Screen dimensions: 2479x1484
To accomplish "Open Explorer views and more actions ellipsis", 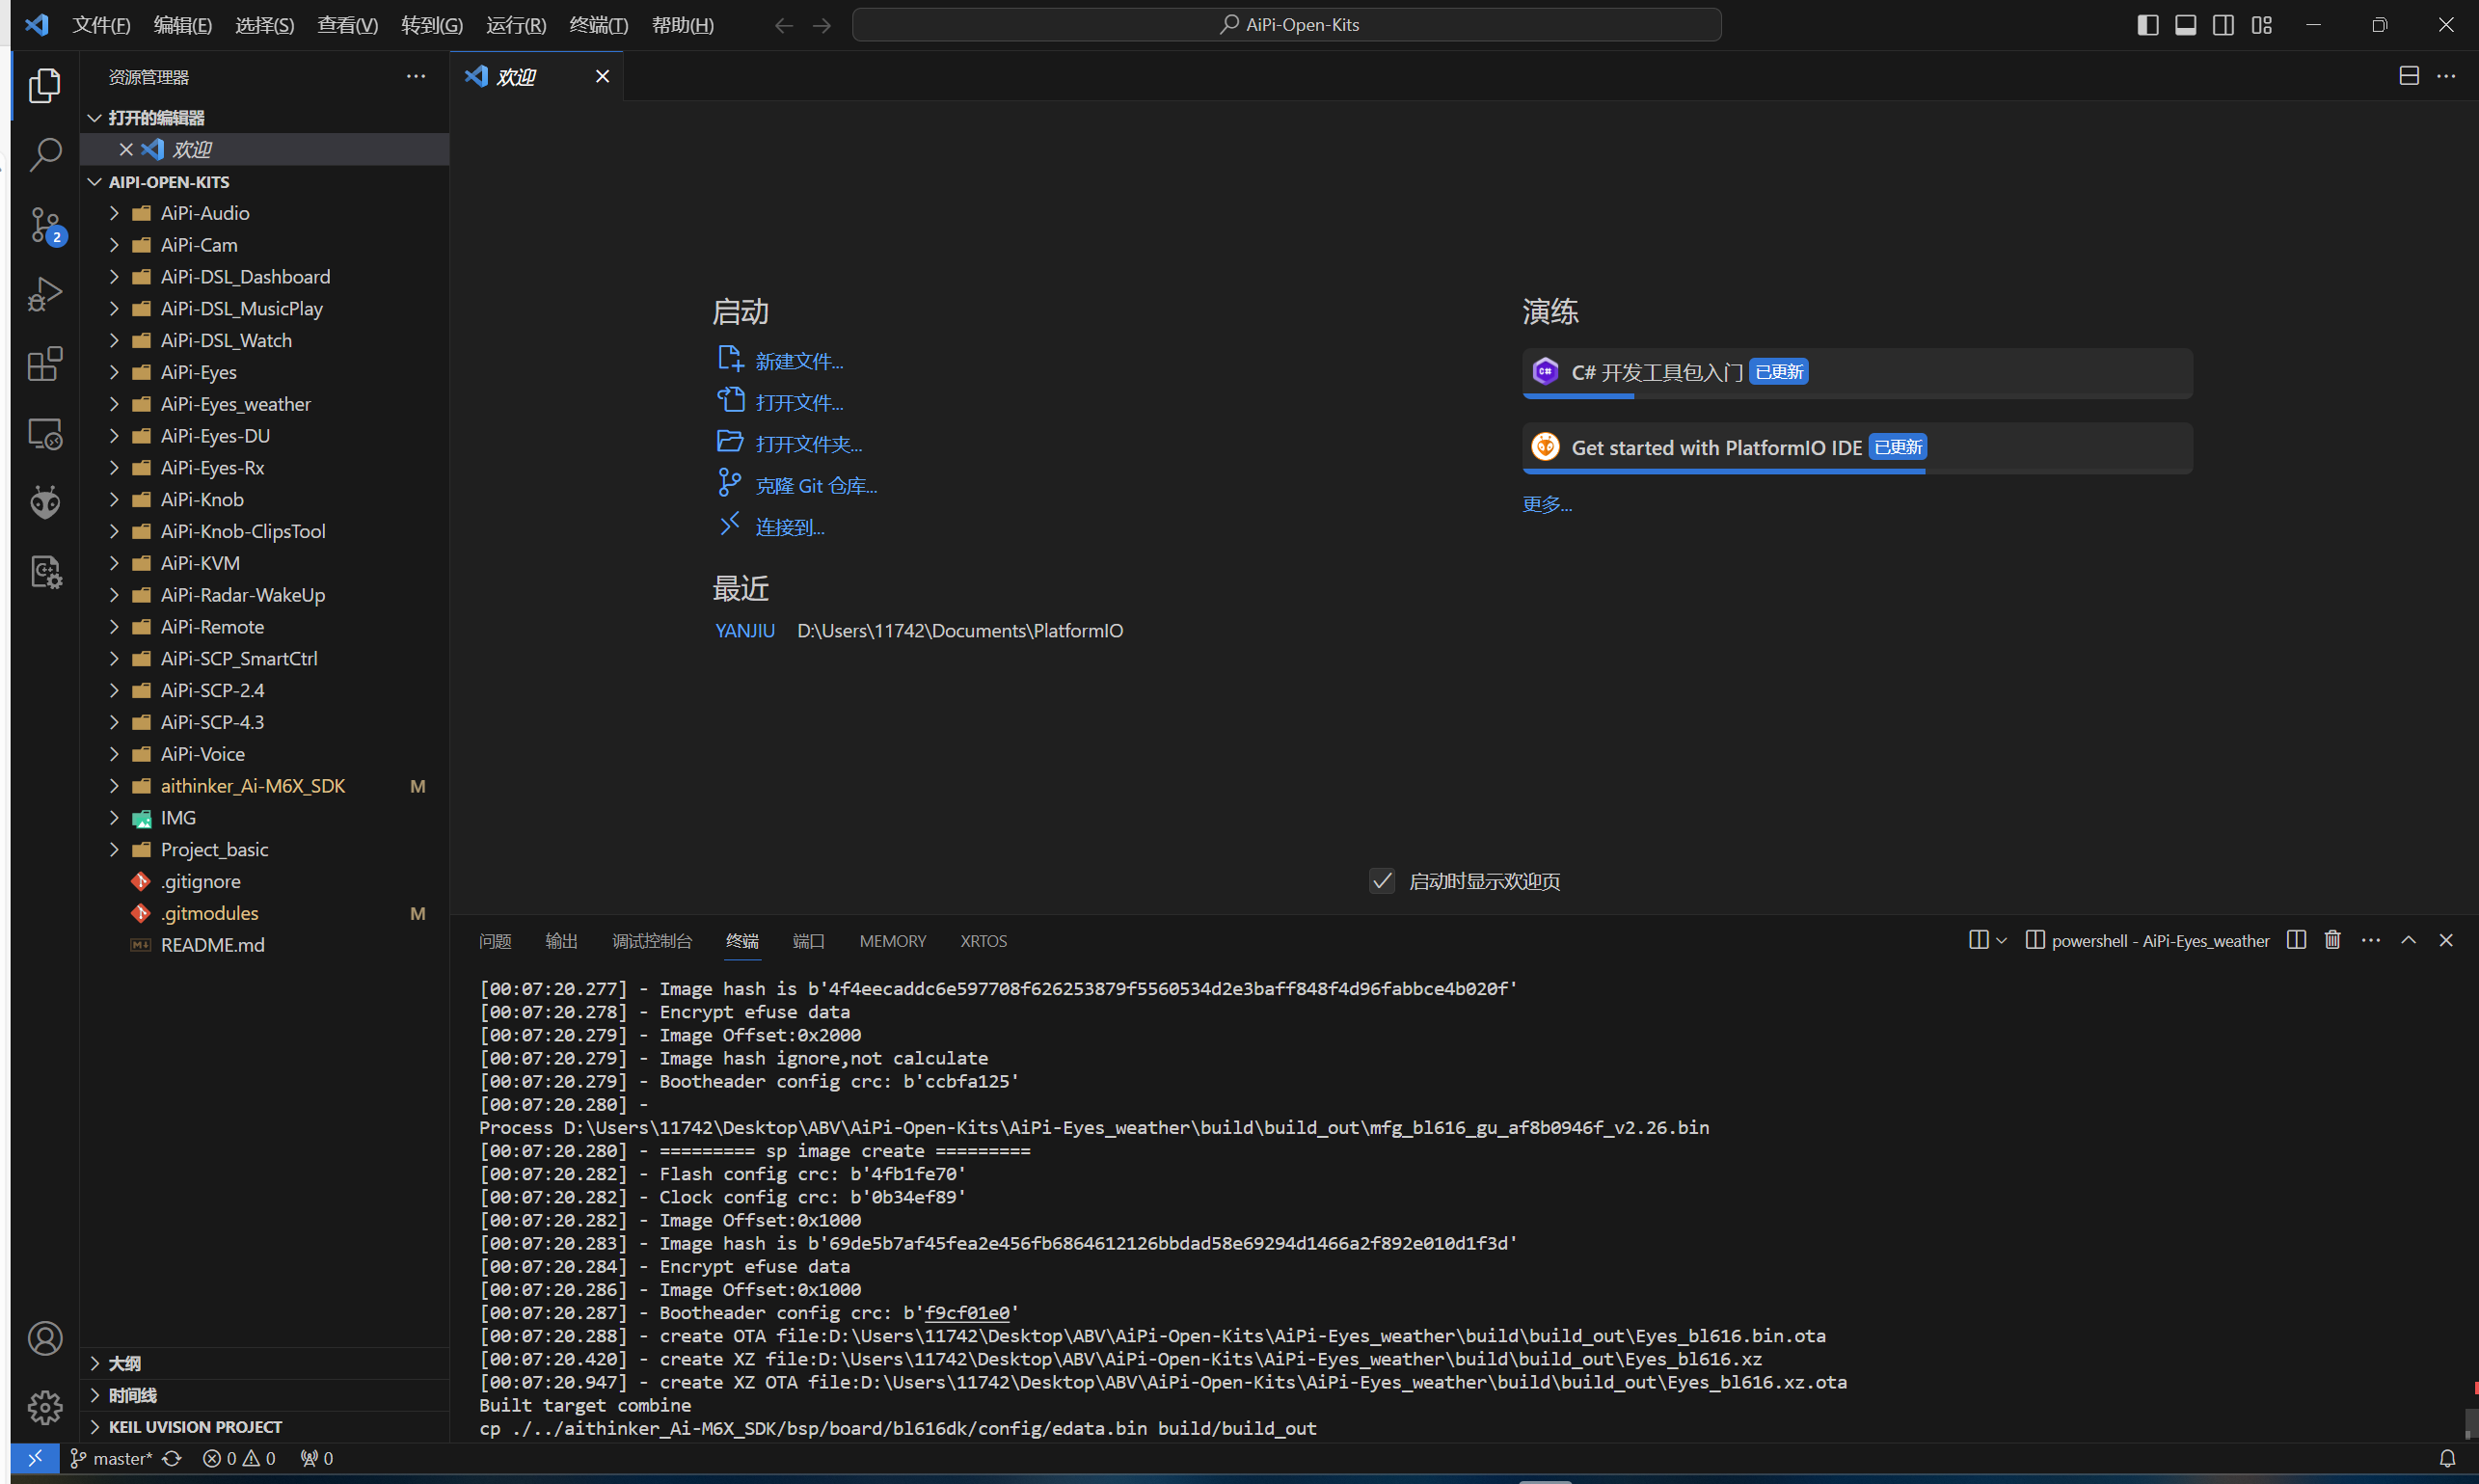I will coord(416,76).
